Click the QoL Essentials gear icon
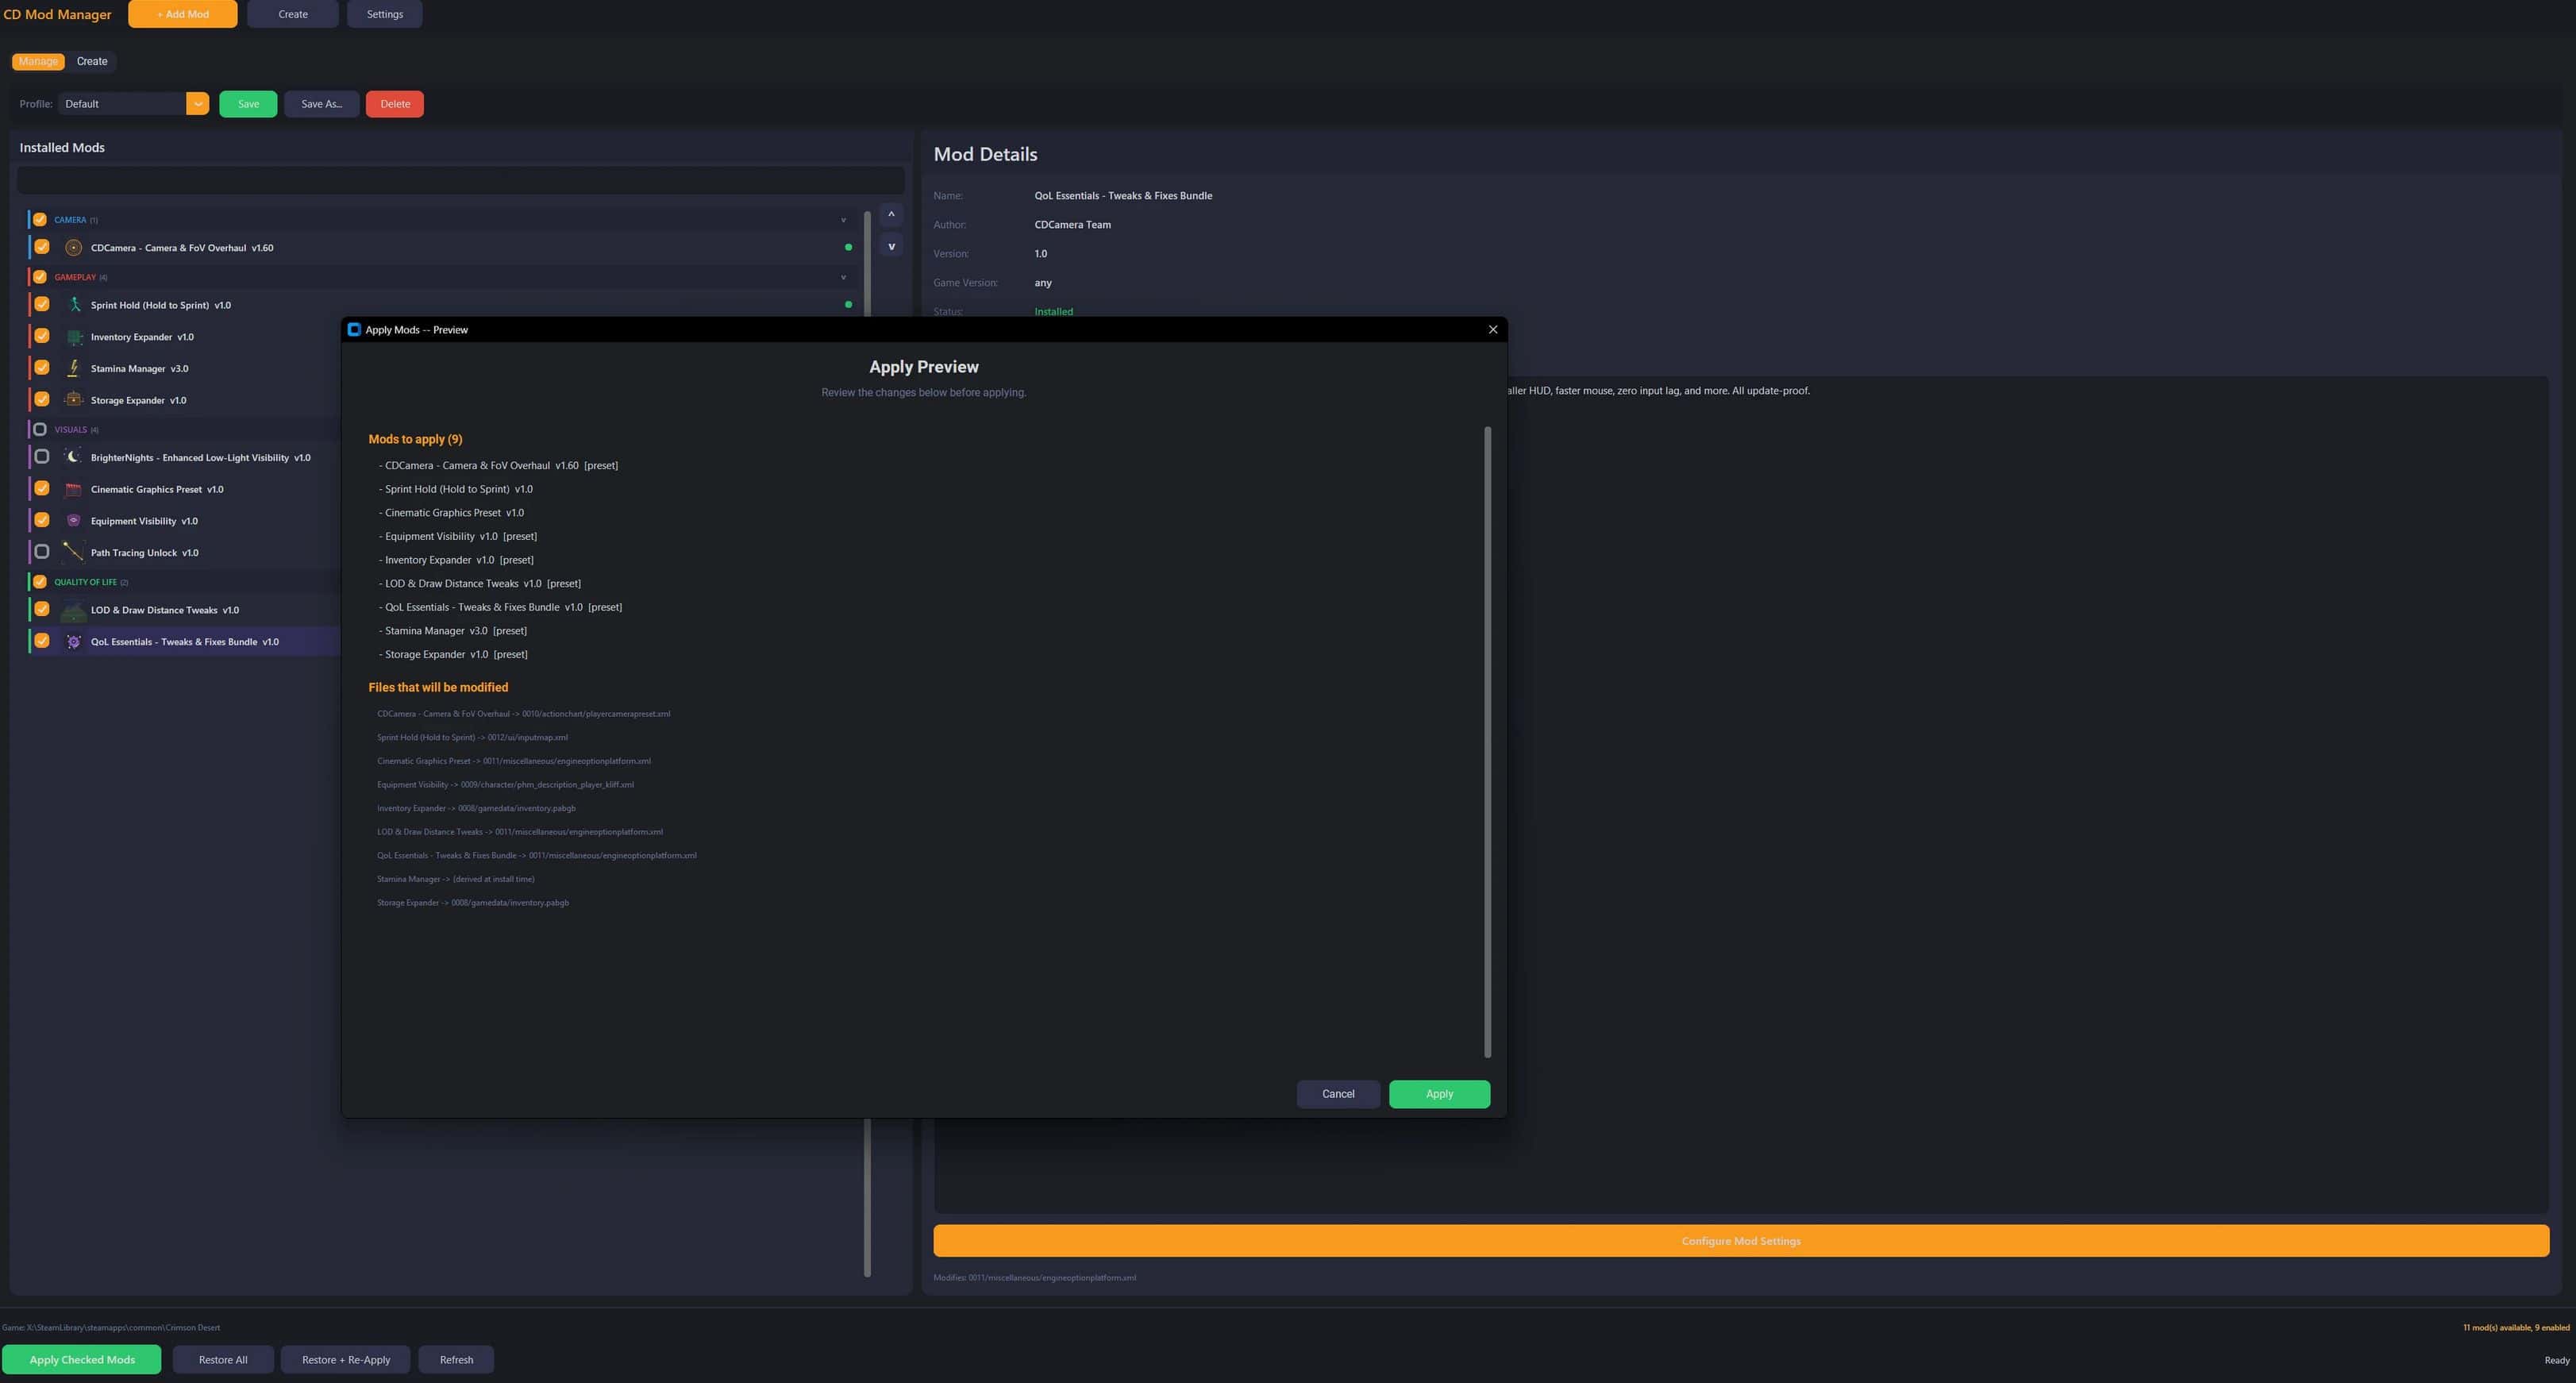This screenshot has width=2576, height=1383. pyautogui.click(x=73, y=642)
